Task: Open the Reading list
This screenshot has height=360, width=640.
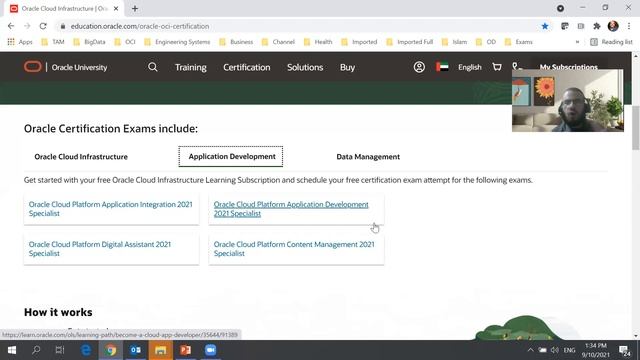Action: (611, 42)
